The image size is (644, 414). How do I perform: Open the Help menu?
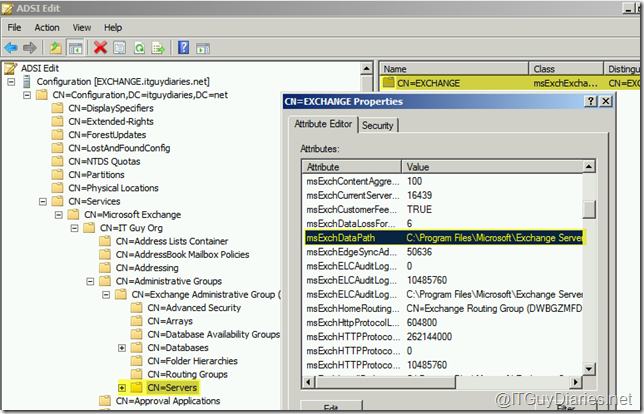[x=113, y=28]
